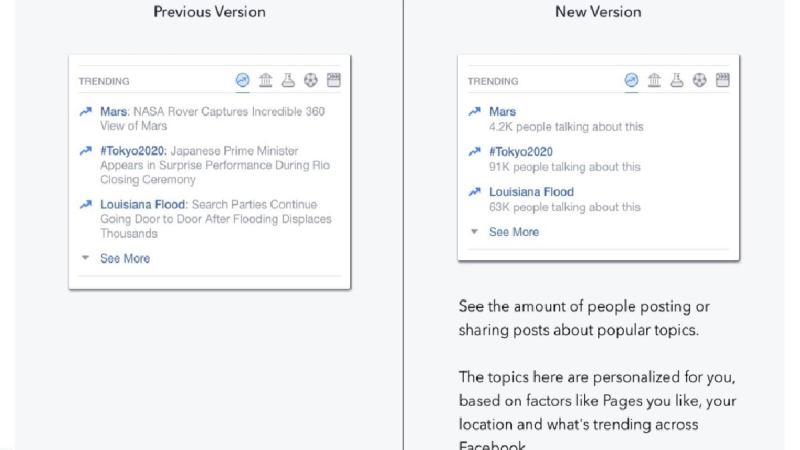Select Science flask icon in New Version panel
800x450 pixels.
[677, 79]
